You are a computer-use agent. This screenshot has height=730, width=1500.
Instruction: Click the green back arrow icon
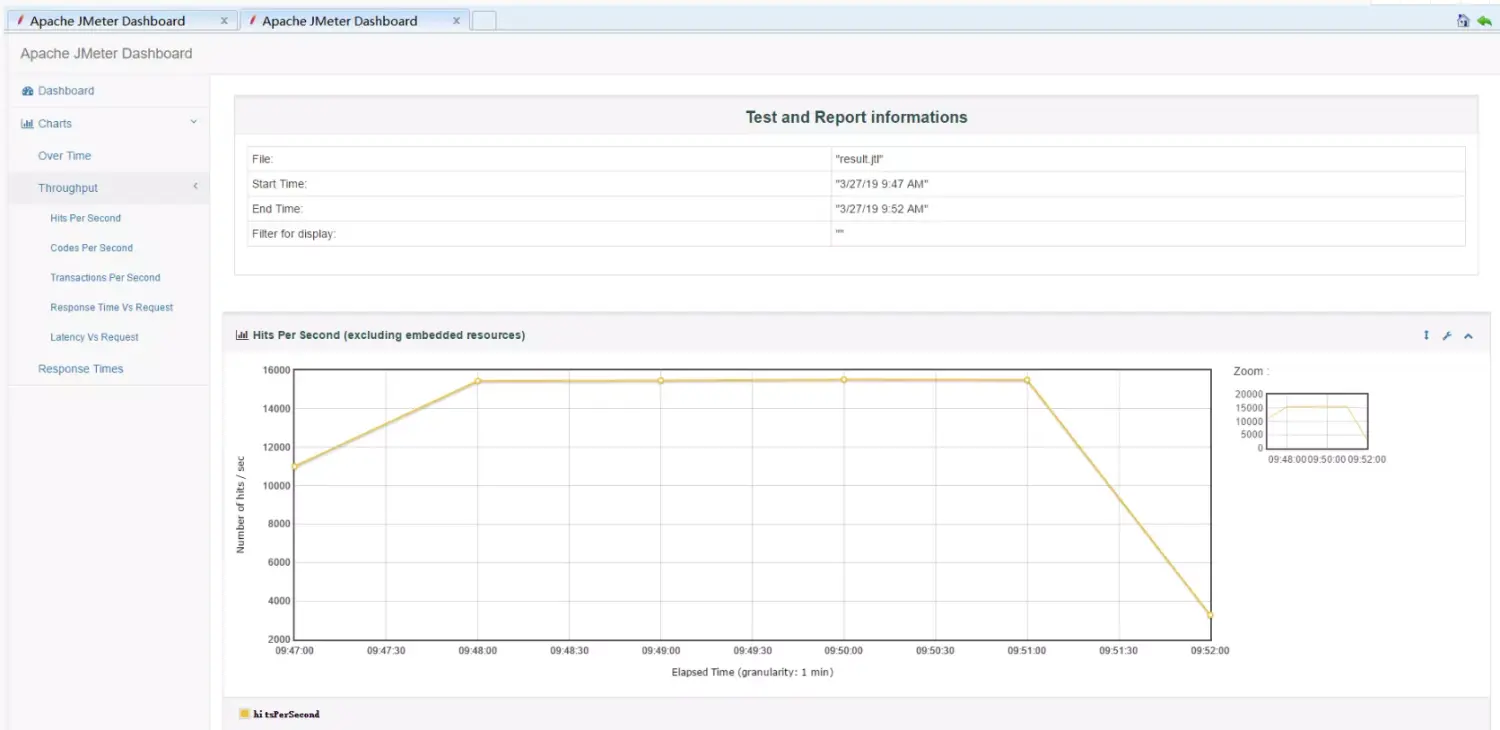pyautogui.click(x=1484, y=20)
